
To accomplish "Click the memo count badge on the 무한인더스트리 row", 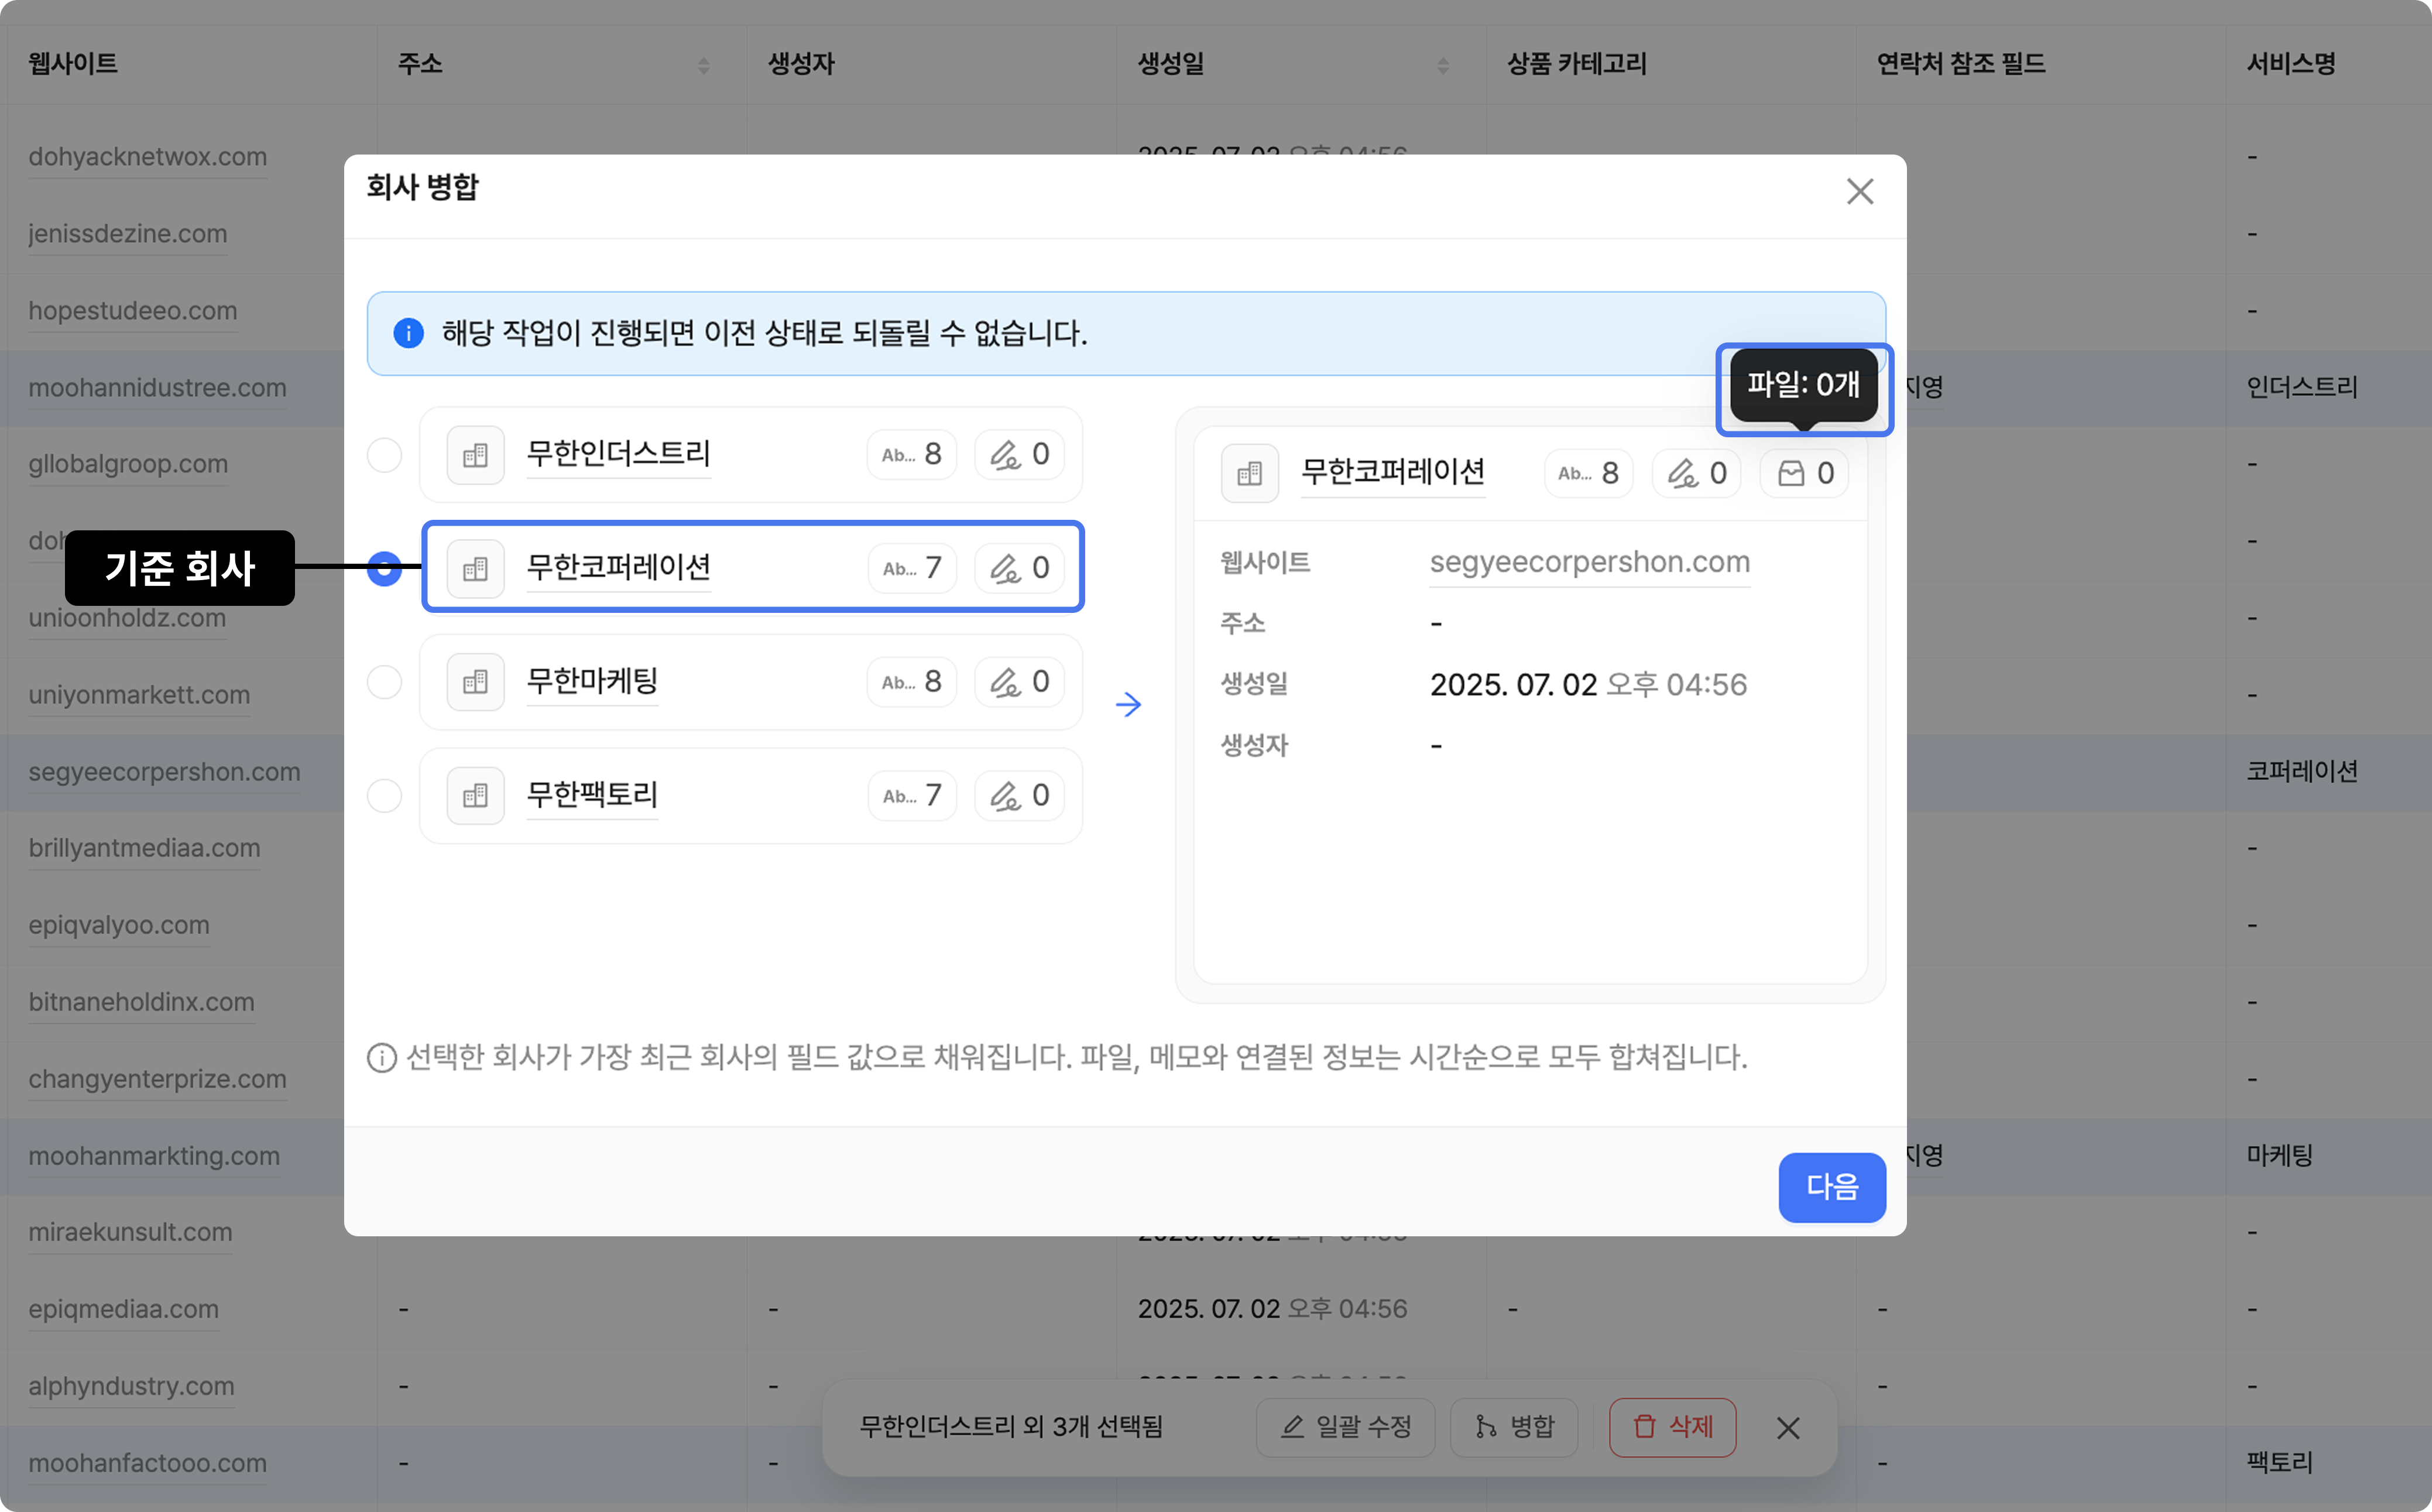I will [1019, 455].
